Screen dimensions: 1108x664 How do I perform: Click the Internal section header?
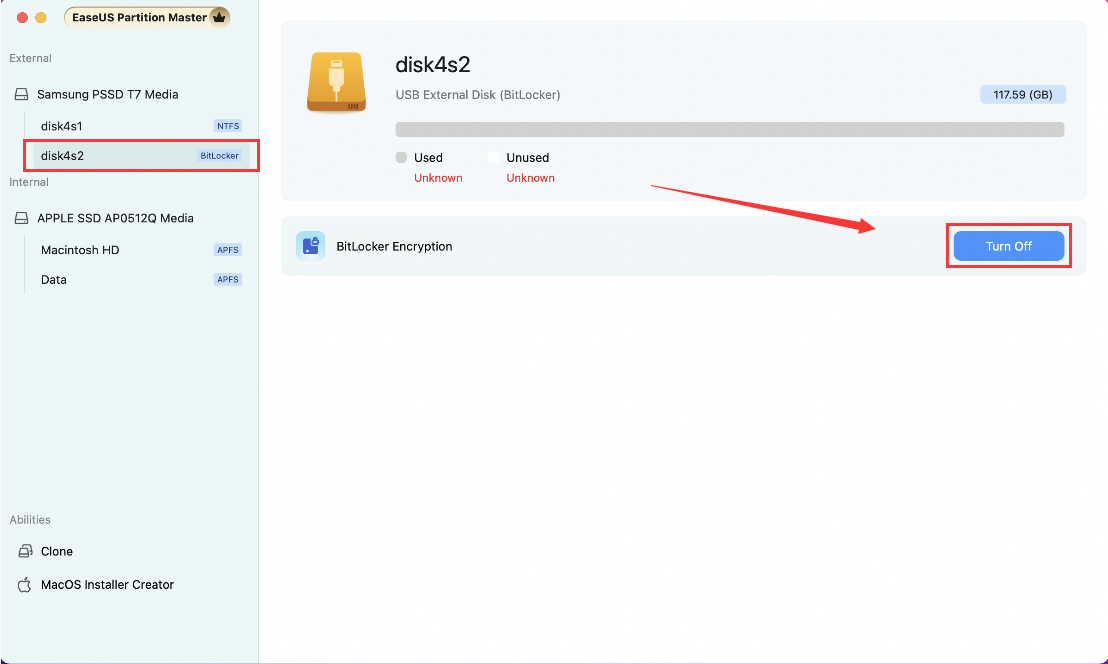point(29,182)
